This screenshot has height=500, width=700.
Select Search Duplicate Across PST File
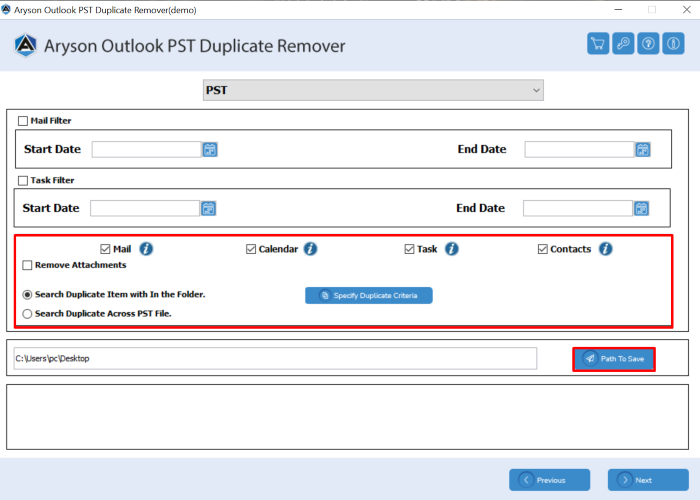click(x=27, y=314)
